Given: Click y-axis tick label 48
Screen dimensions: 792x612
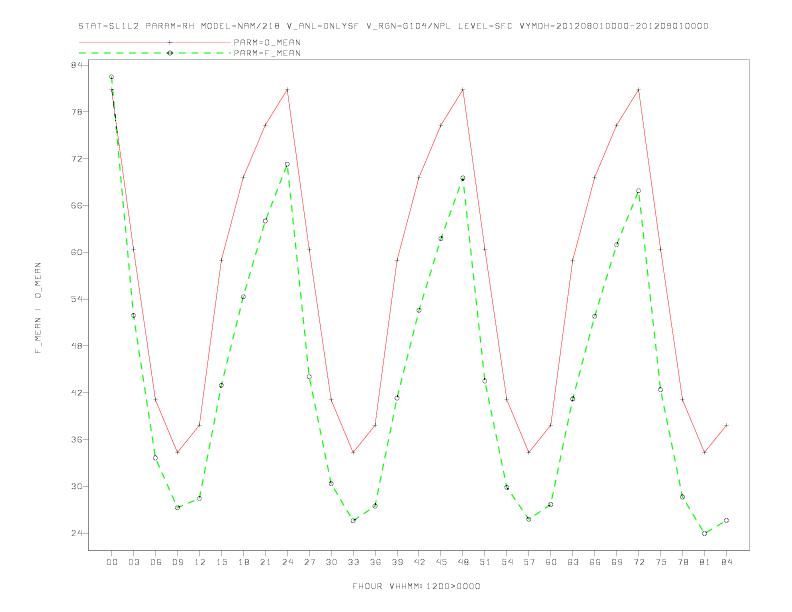Looking at the screenshot, I should pyautogui.click(x=76, y=346).
